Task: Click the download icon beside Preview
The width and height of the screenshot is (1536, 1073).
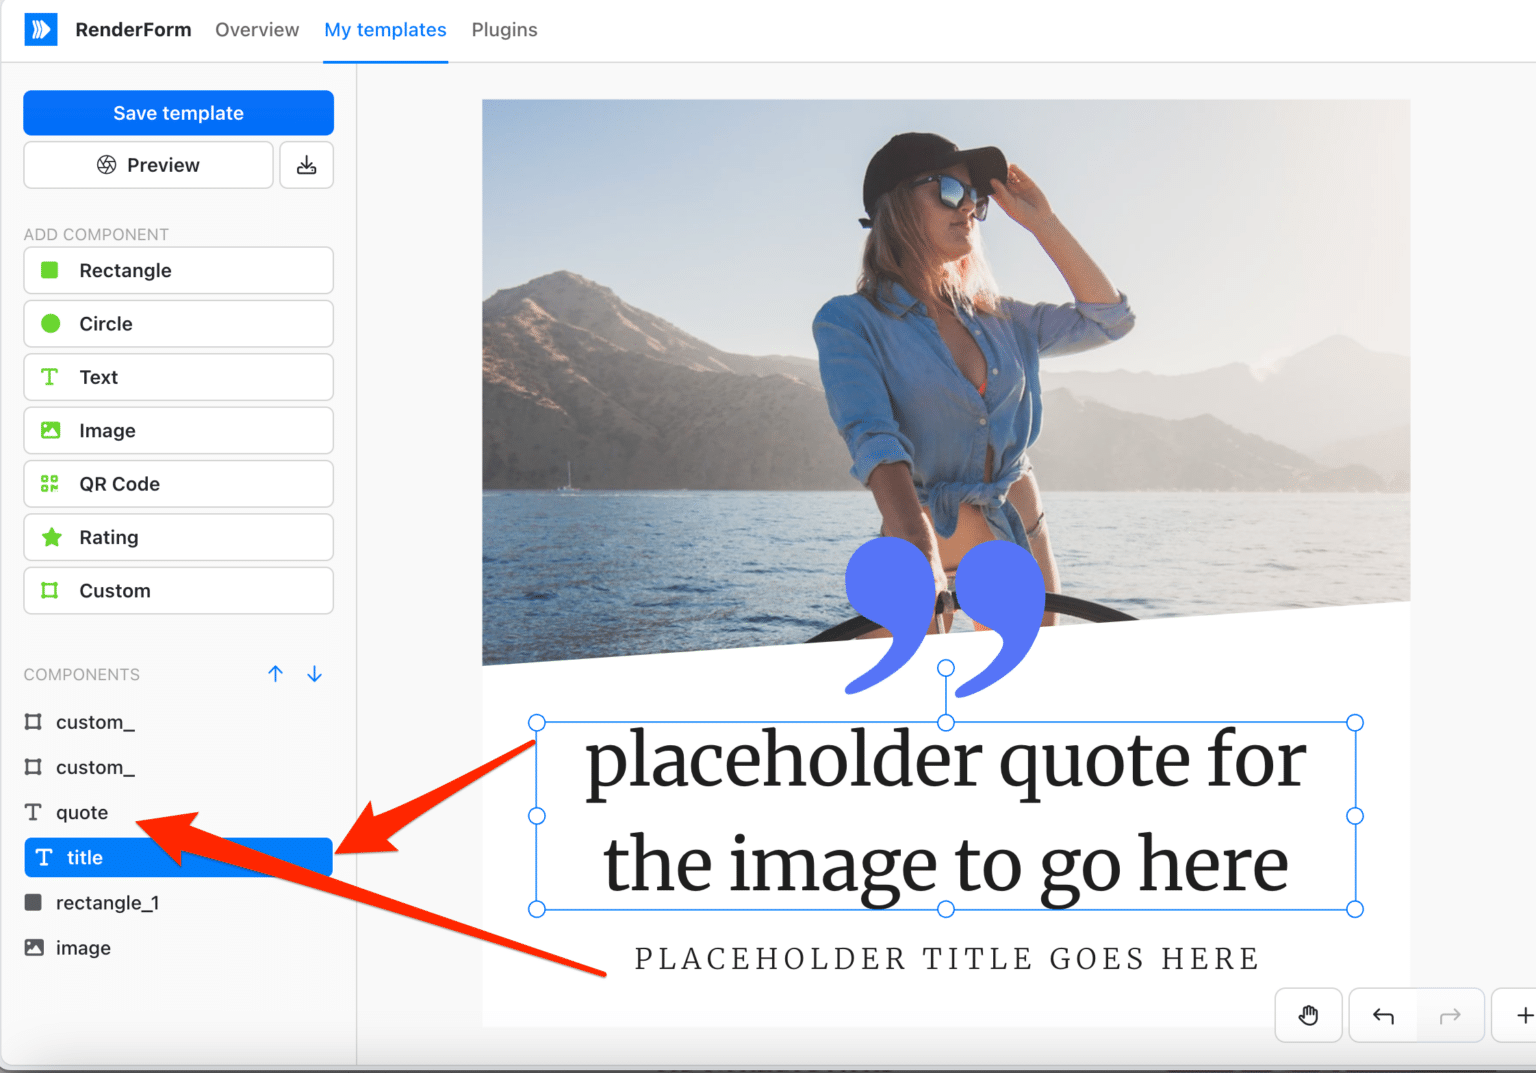Action: [x=306, y=165]
